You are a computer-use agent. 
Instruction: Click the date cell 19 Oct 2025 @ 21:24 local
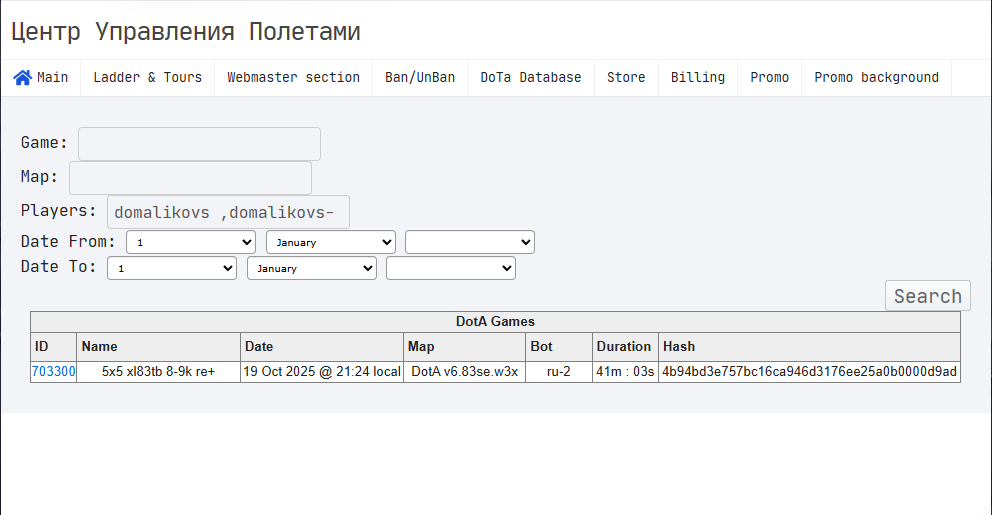pyautogui.click(x=322, y=371)
